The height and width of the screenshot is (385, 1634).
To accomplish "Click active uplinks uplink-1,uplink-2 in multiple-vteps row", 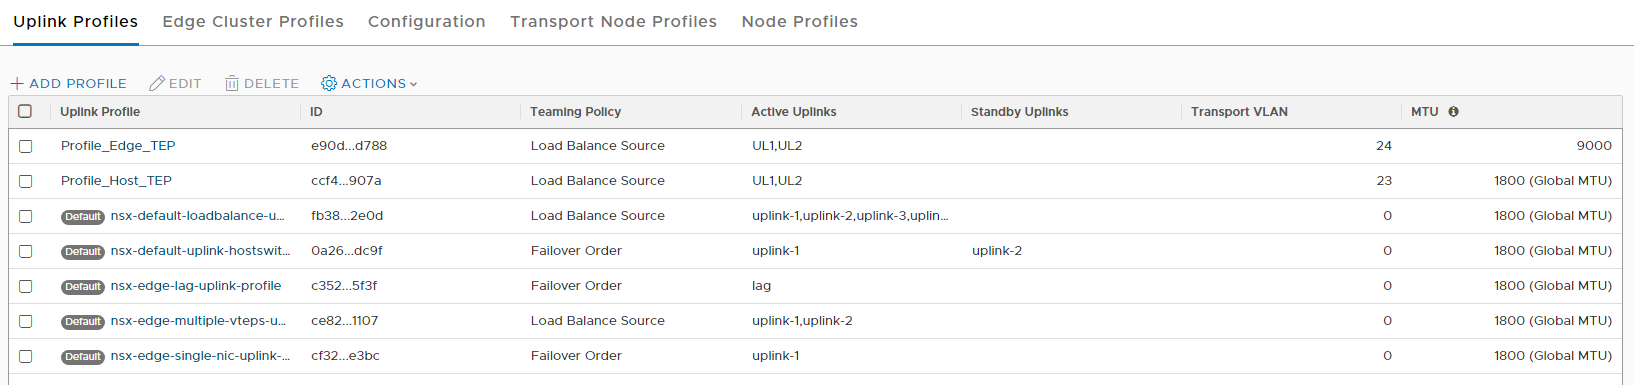I will coord(802,321).
